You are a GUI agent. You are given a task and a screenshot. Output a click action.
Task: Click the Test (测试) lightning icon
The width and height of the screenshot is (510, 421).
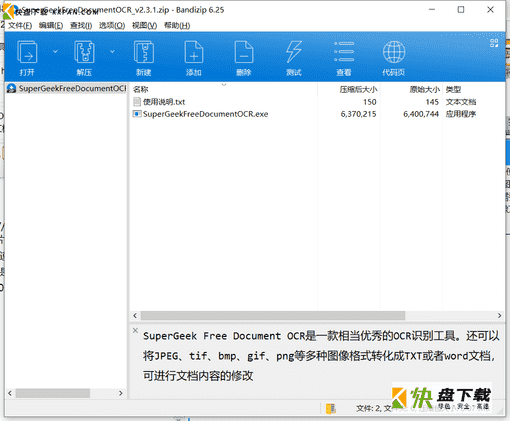(294, 52)
